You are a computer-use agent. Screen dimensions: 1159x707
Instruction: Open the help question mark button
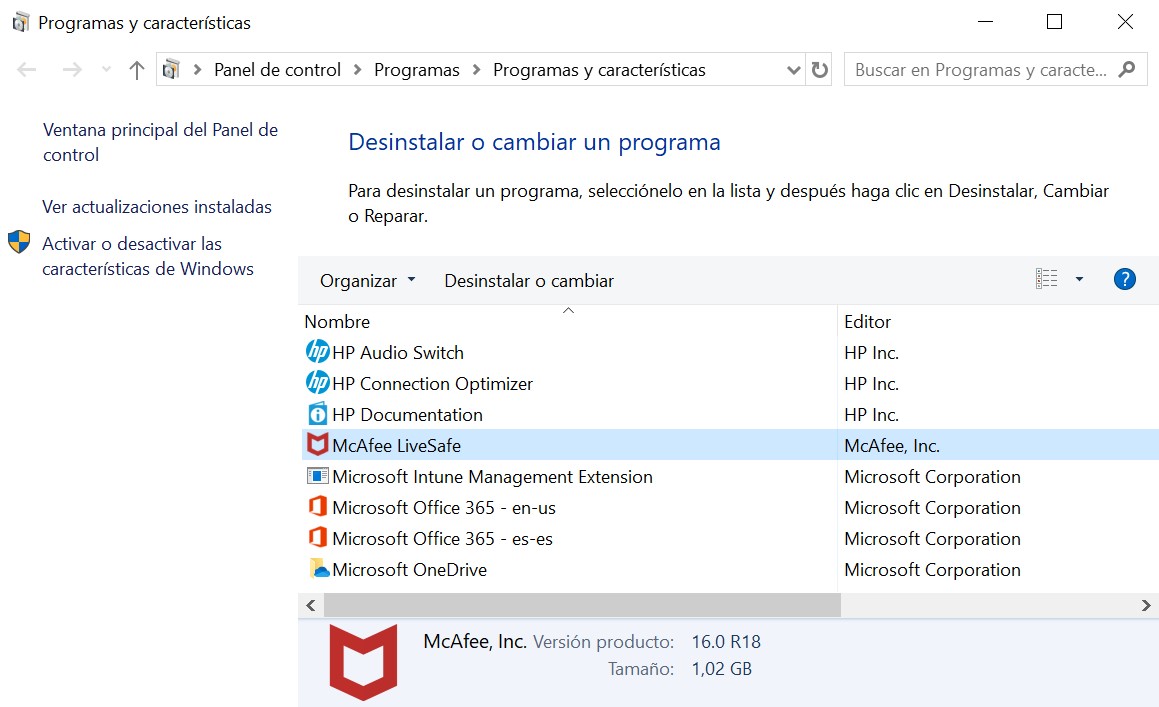1124,280
